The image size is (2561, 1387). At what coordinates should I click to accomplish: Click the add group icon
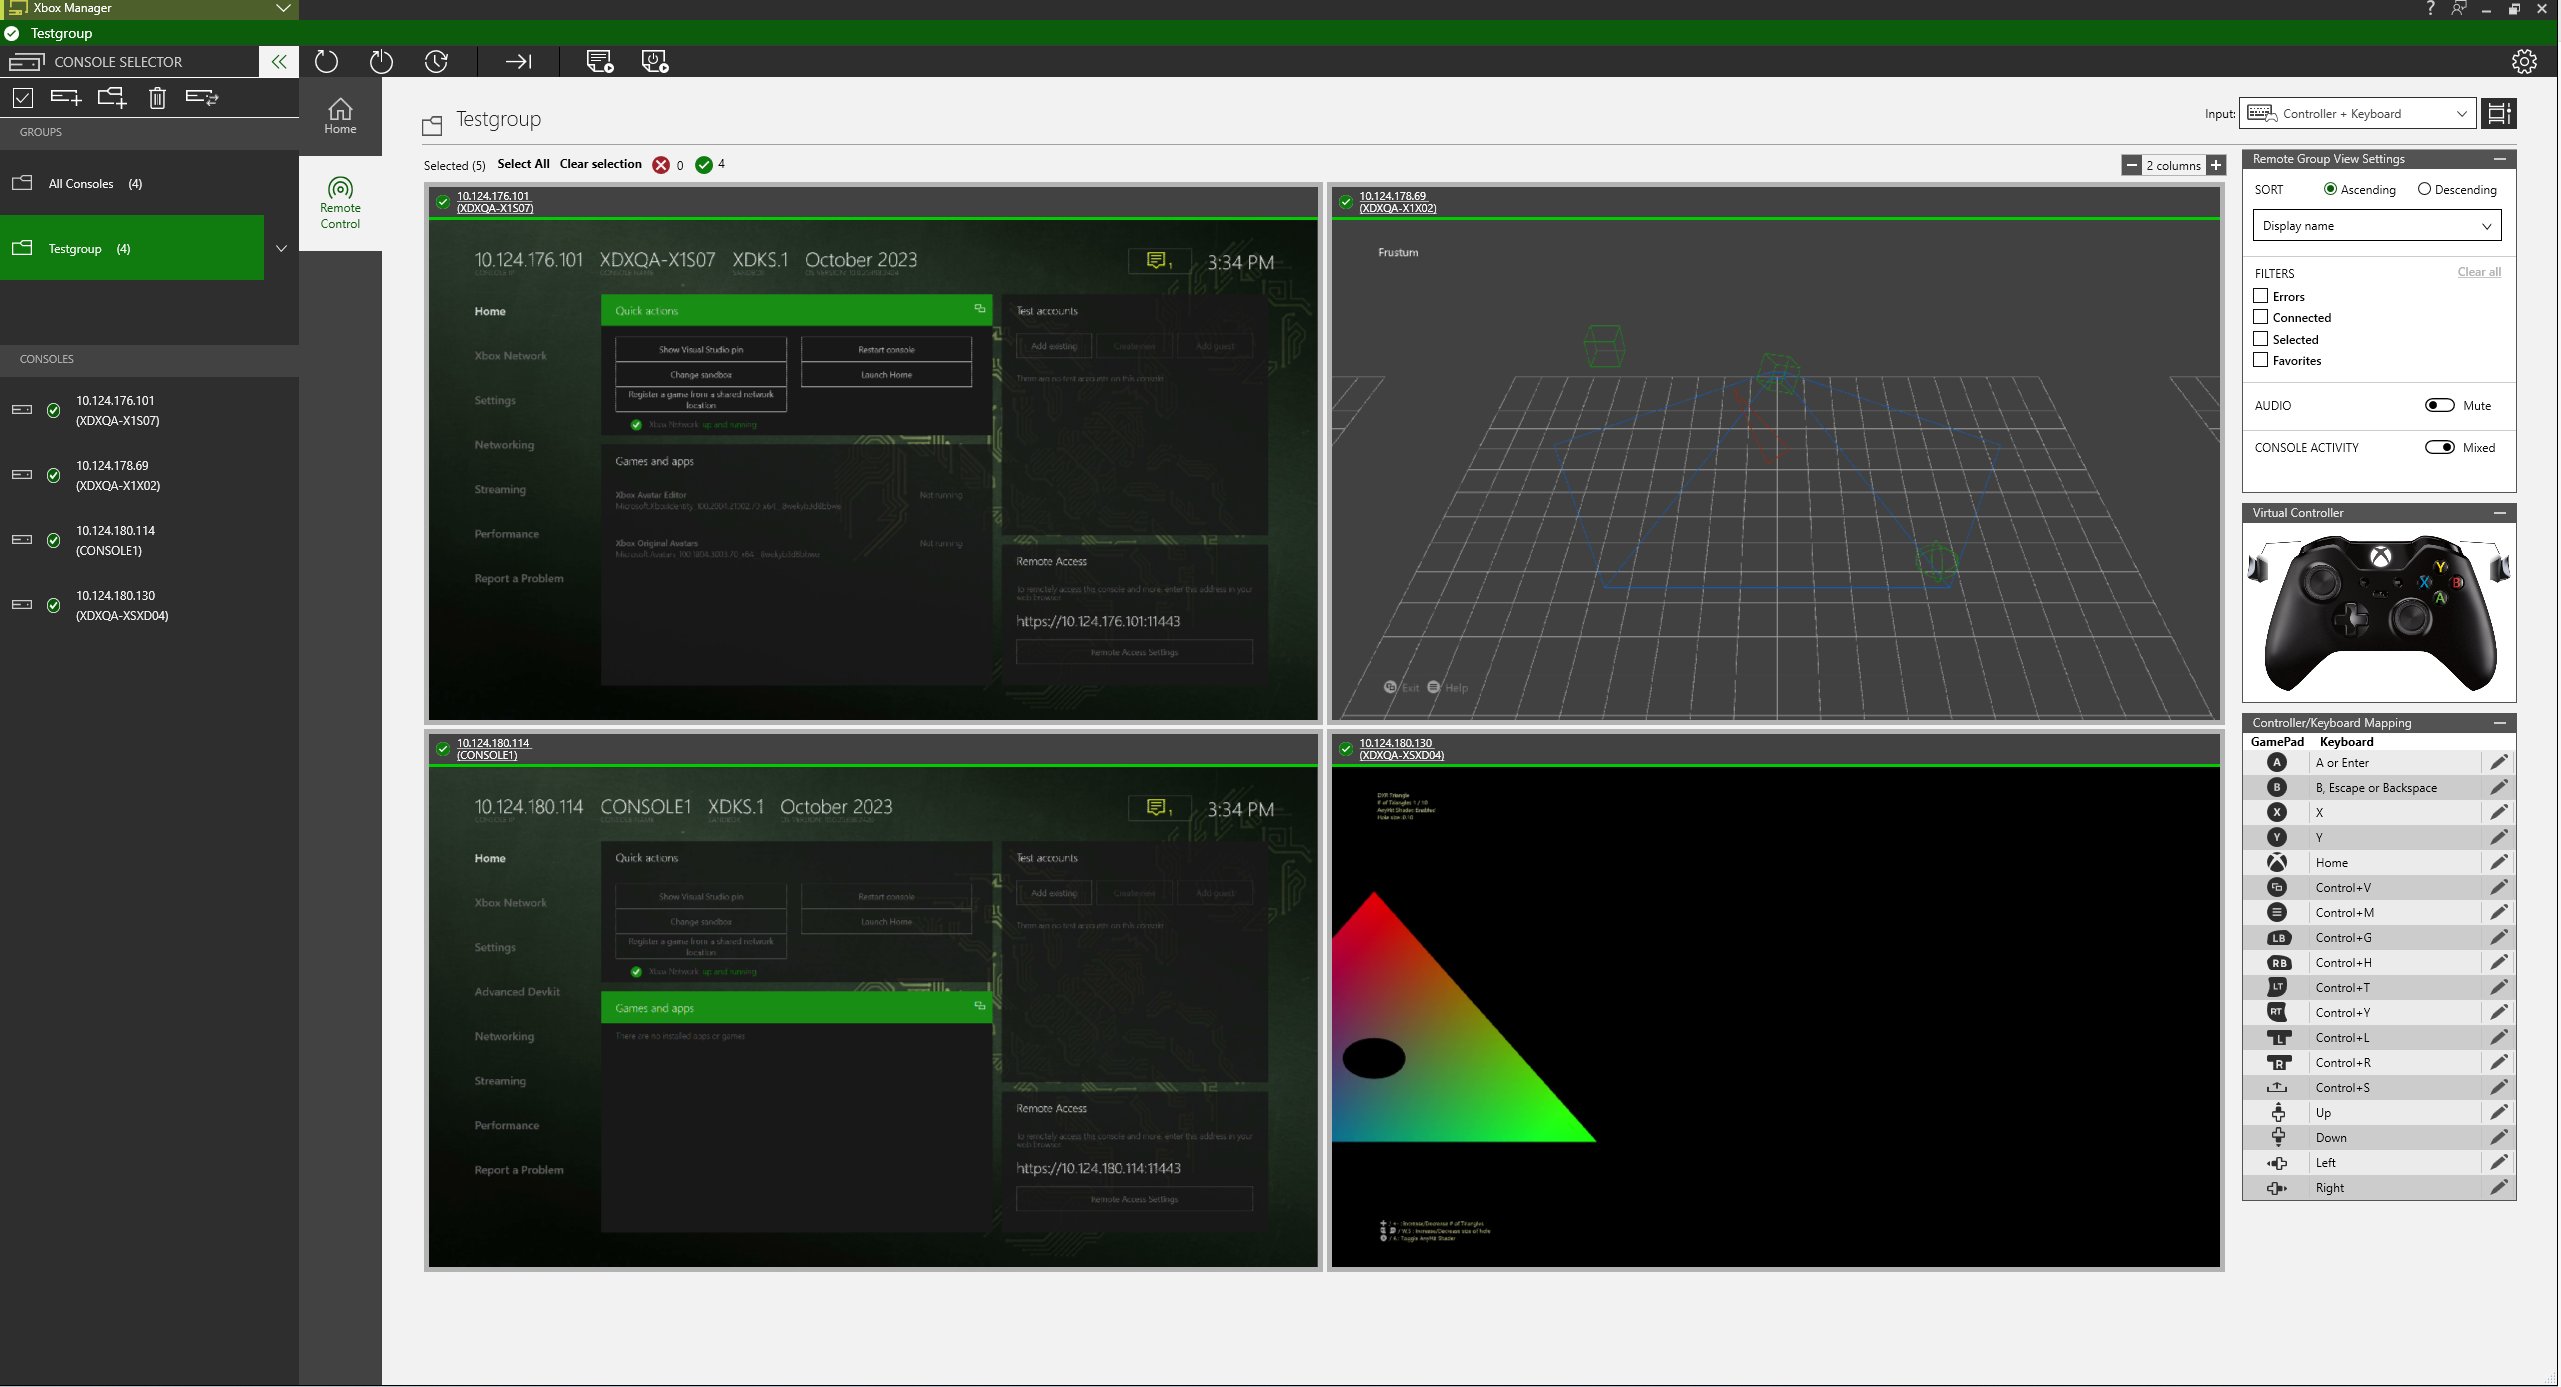112,97
